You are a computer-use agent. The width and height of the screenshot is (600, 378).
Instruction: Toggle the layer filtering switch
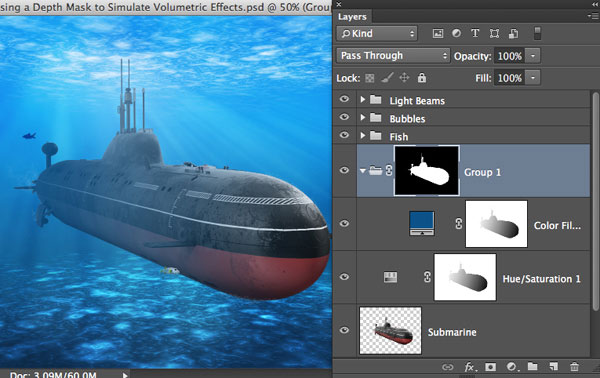(x=537, y=33)
